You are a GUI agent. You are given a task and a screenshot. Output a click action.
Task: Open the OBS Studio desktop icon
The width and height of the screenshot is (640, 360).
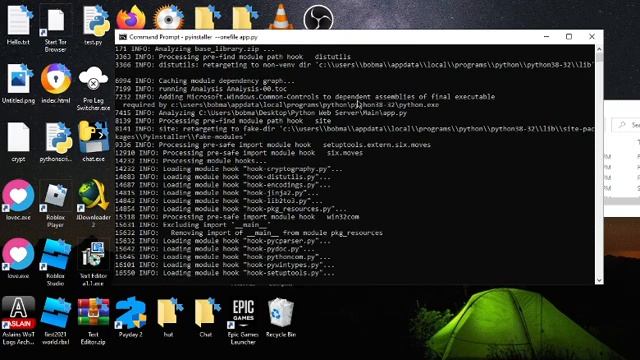pyautogui.click(x=318, y=18)
